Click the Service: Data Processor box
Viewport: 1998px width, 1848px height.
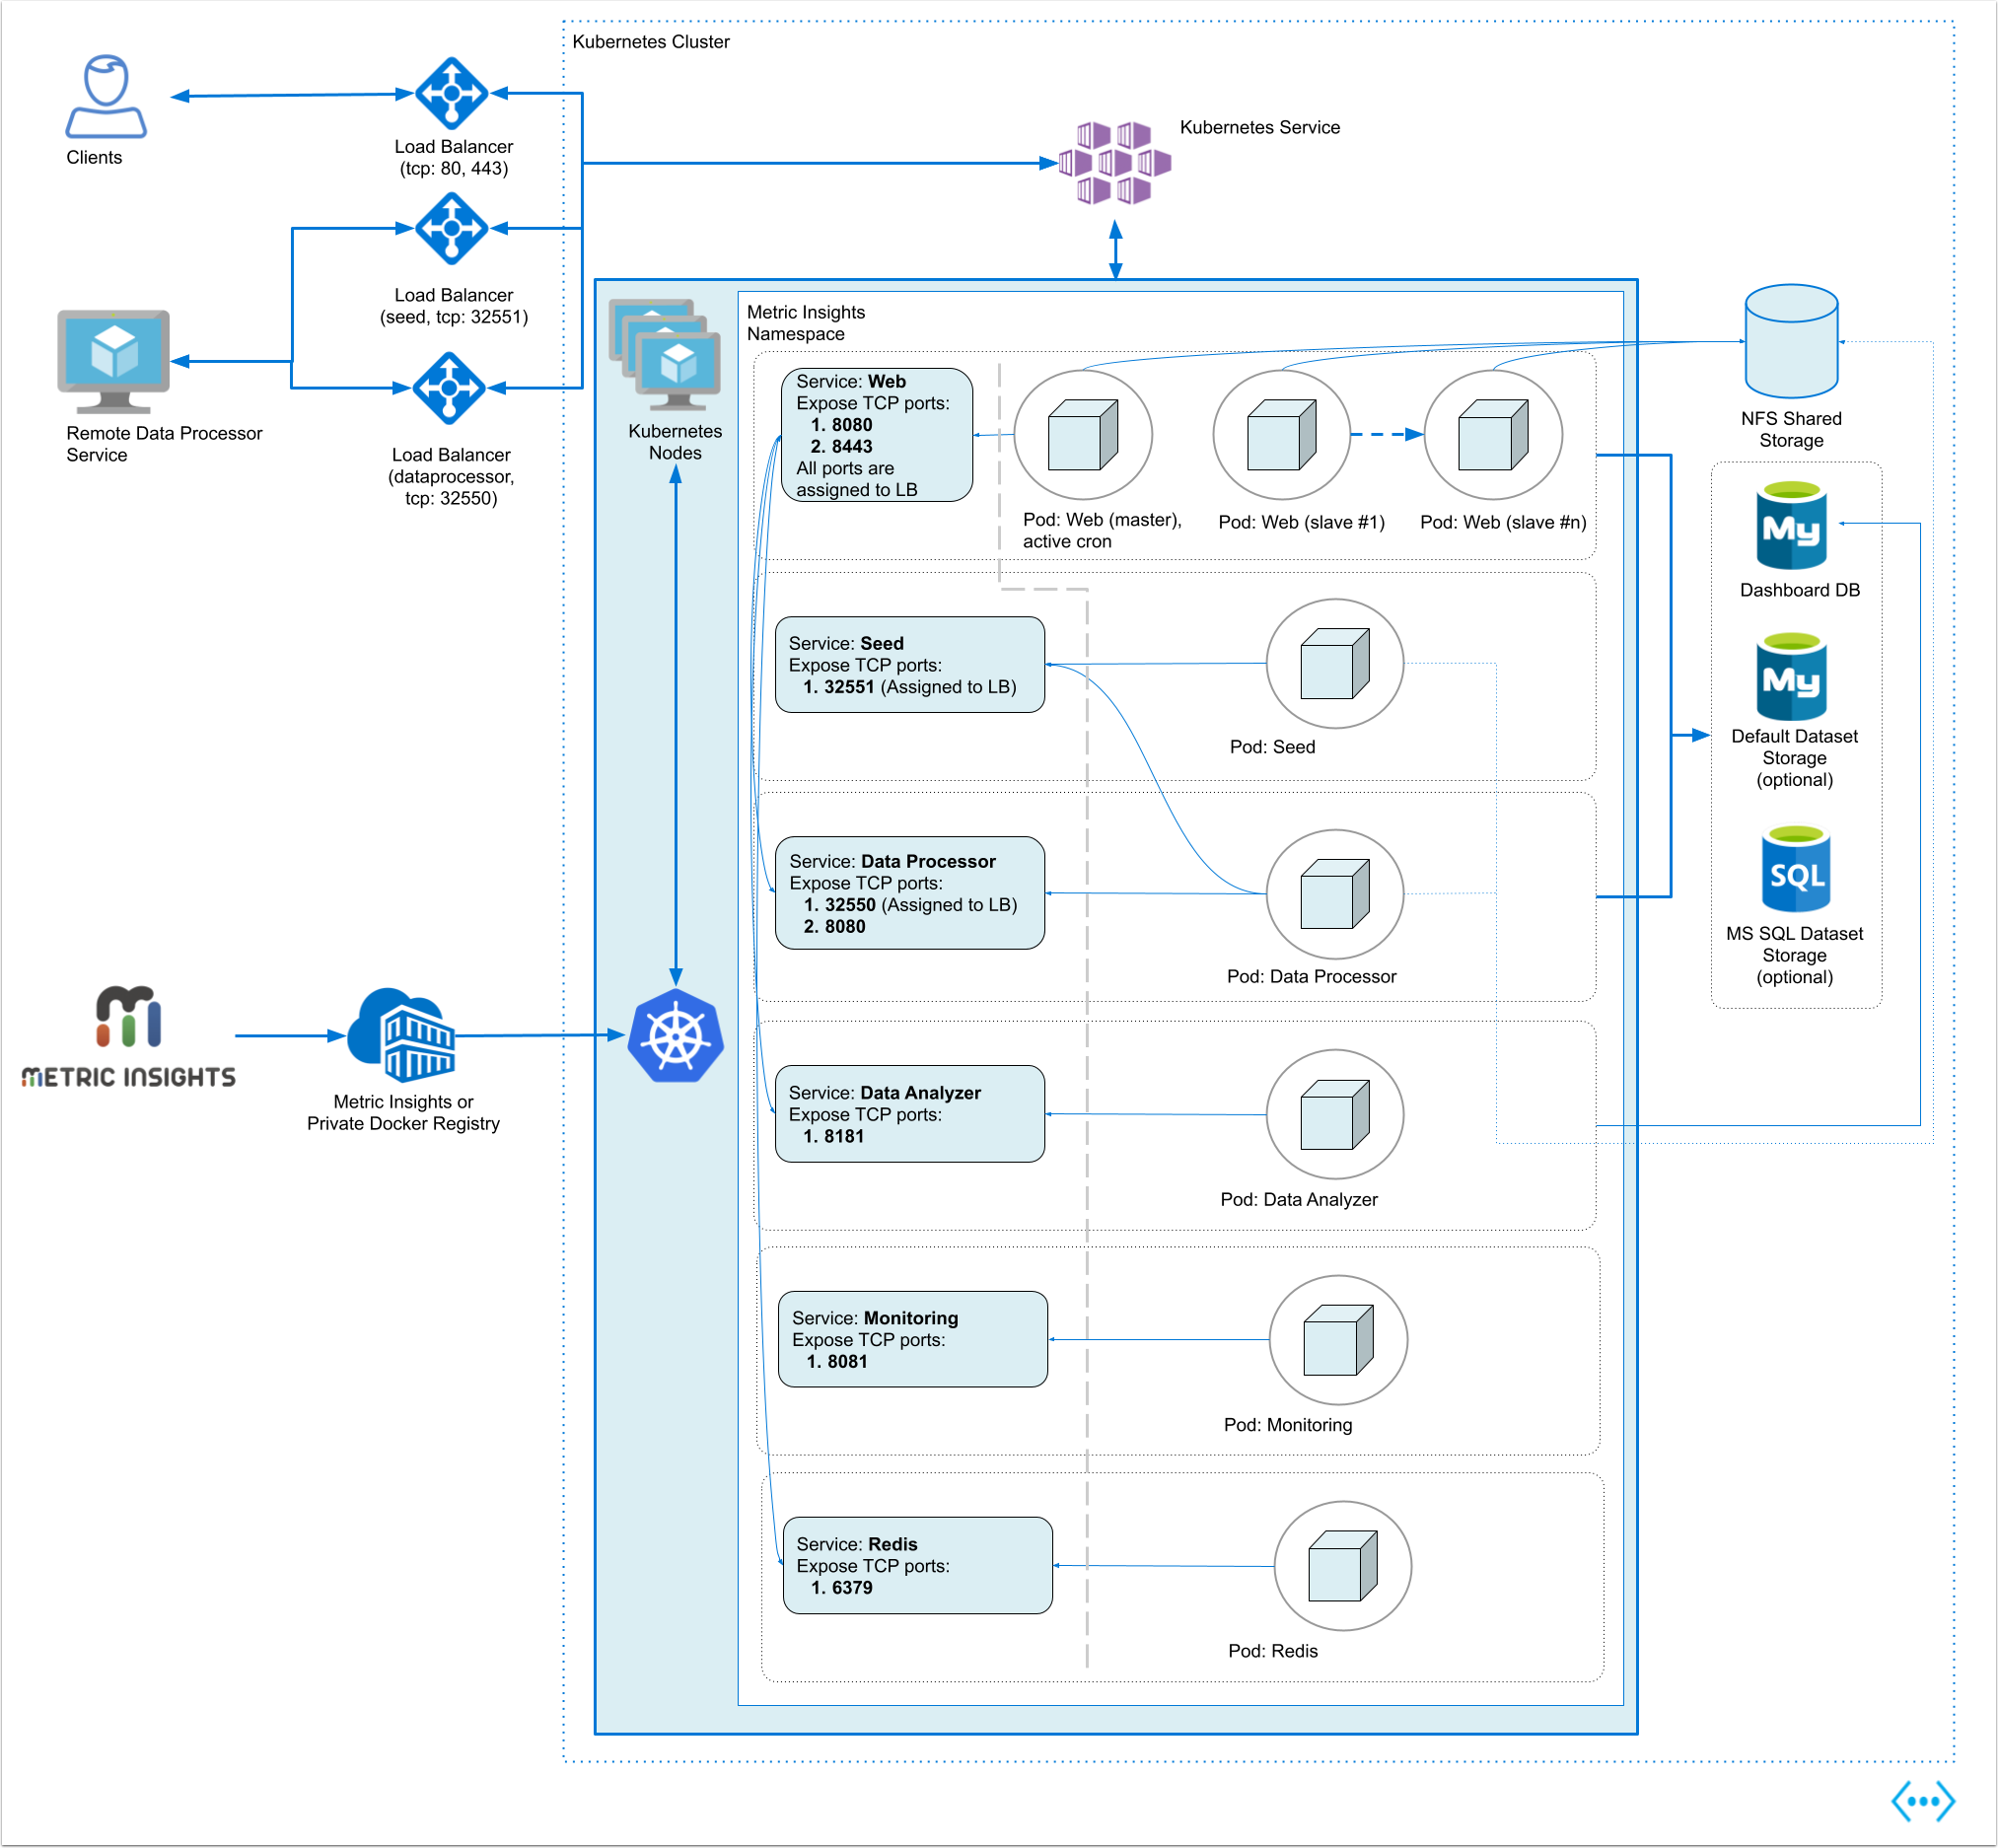coord(909,893)
